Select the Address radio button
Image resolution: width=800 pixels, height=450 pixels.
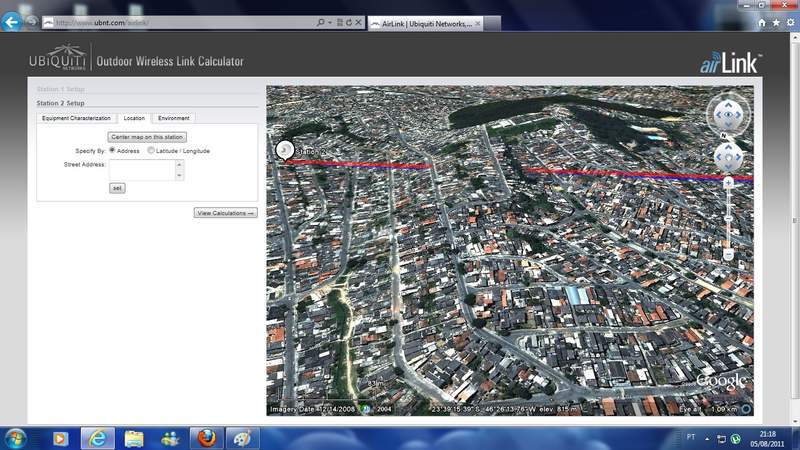coord(112,150)
